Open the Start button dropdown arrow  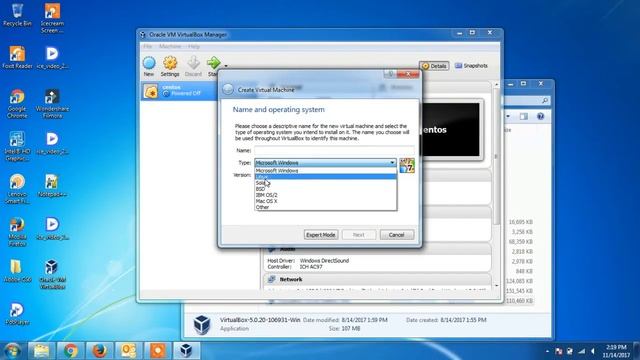226,66
